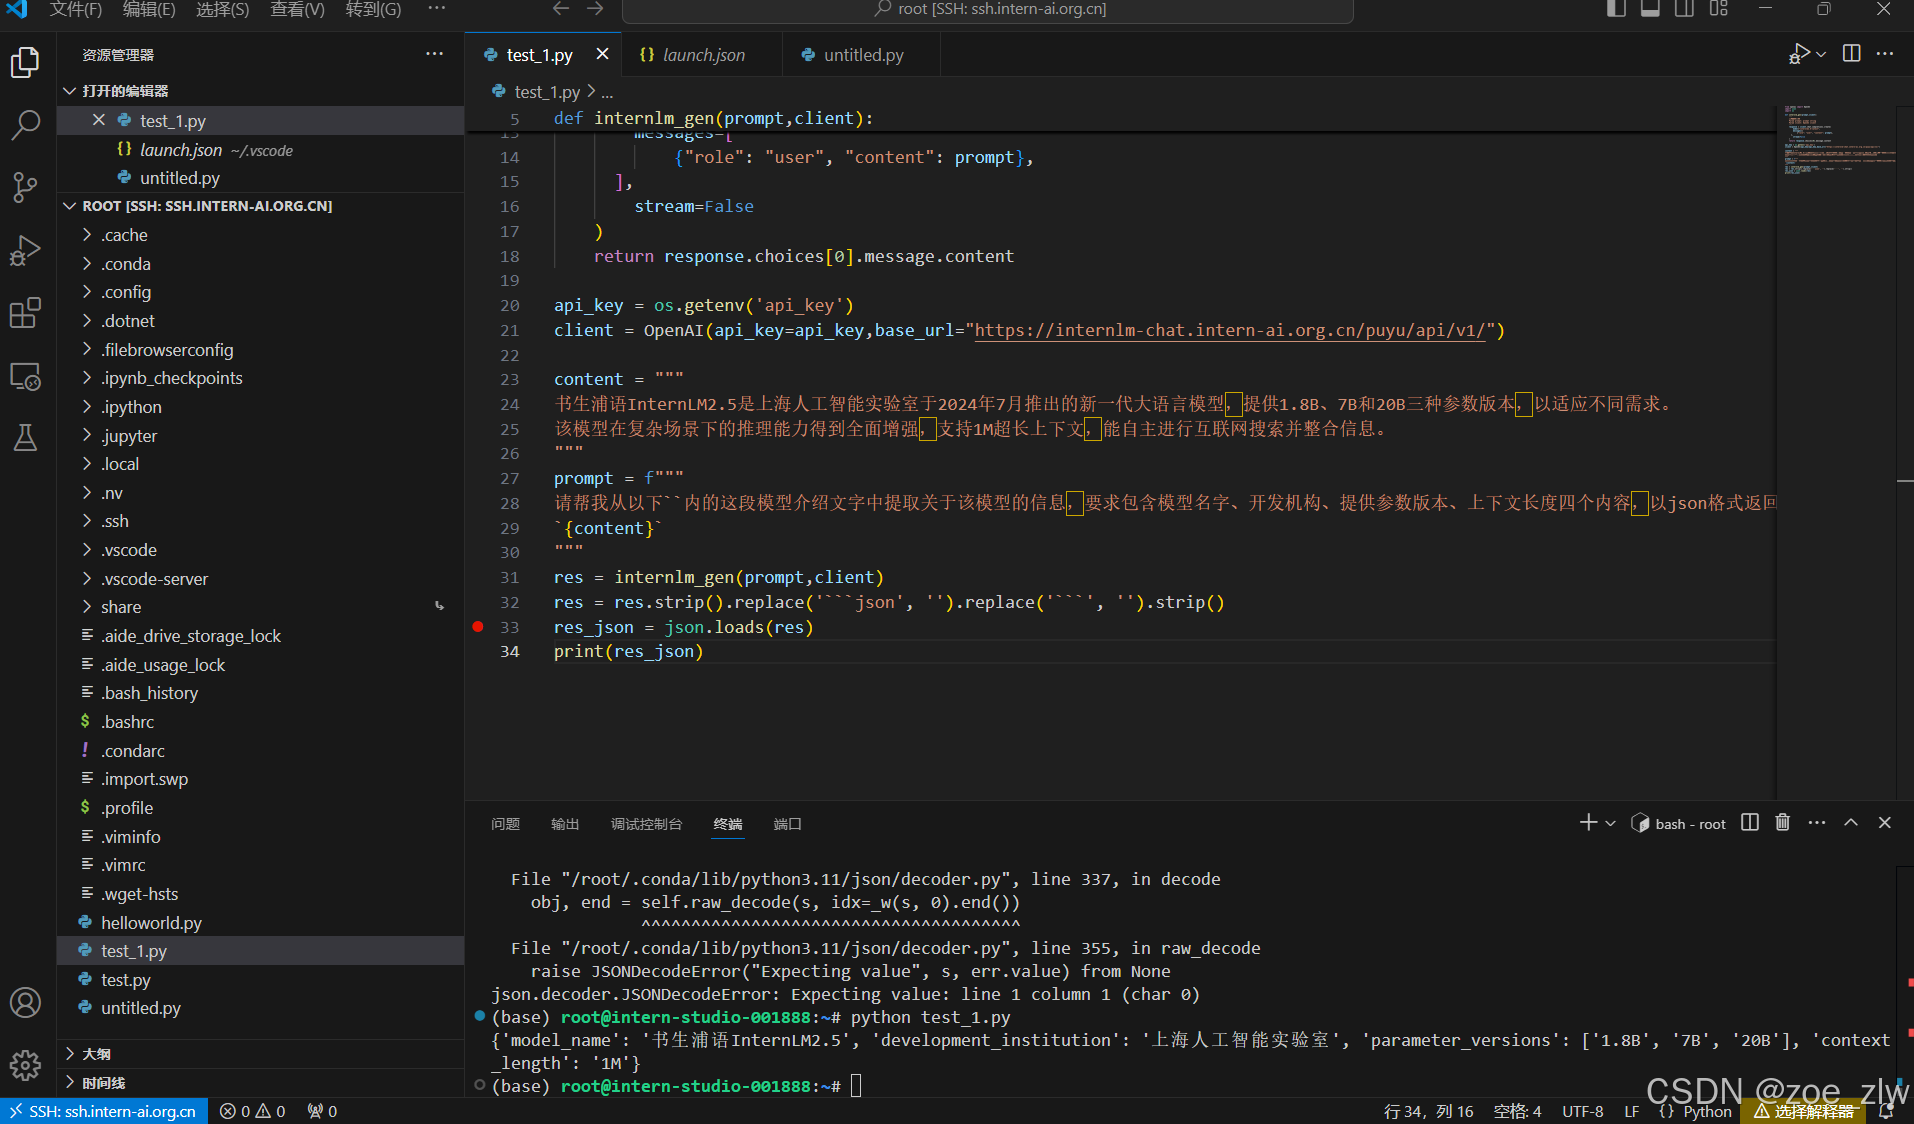Open the Search view icon
This screenshot has width=1914, height=1124.
coord(25,125)
